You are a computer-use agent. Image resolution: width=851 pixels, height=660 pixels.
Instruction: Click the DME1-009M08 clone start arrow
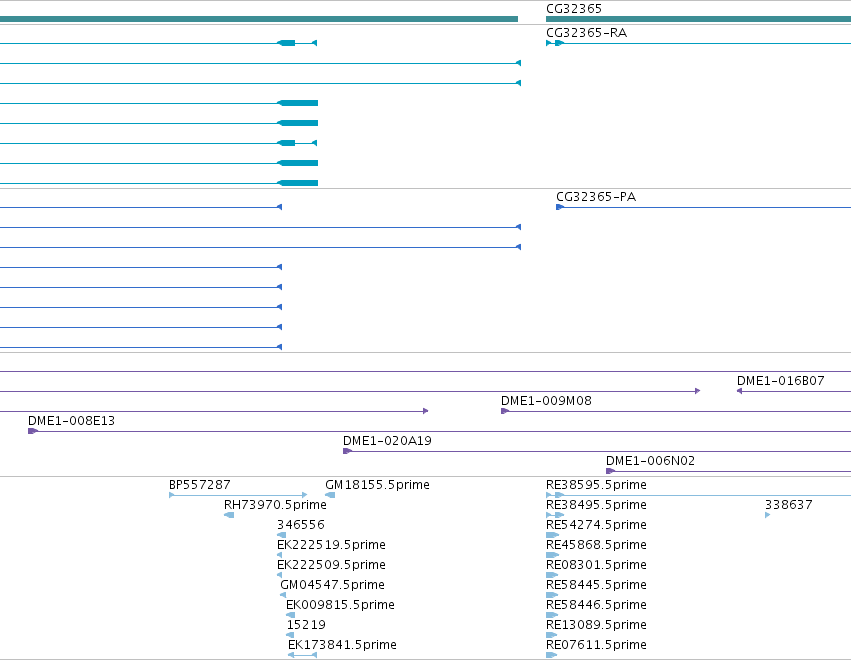(505, 411)
